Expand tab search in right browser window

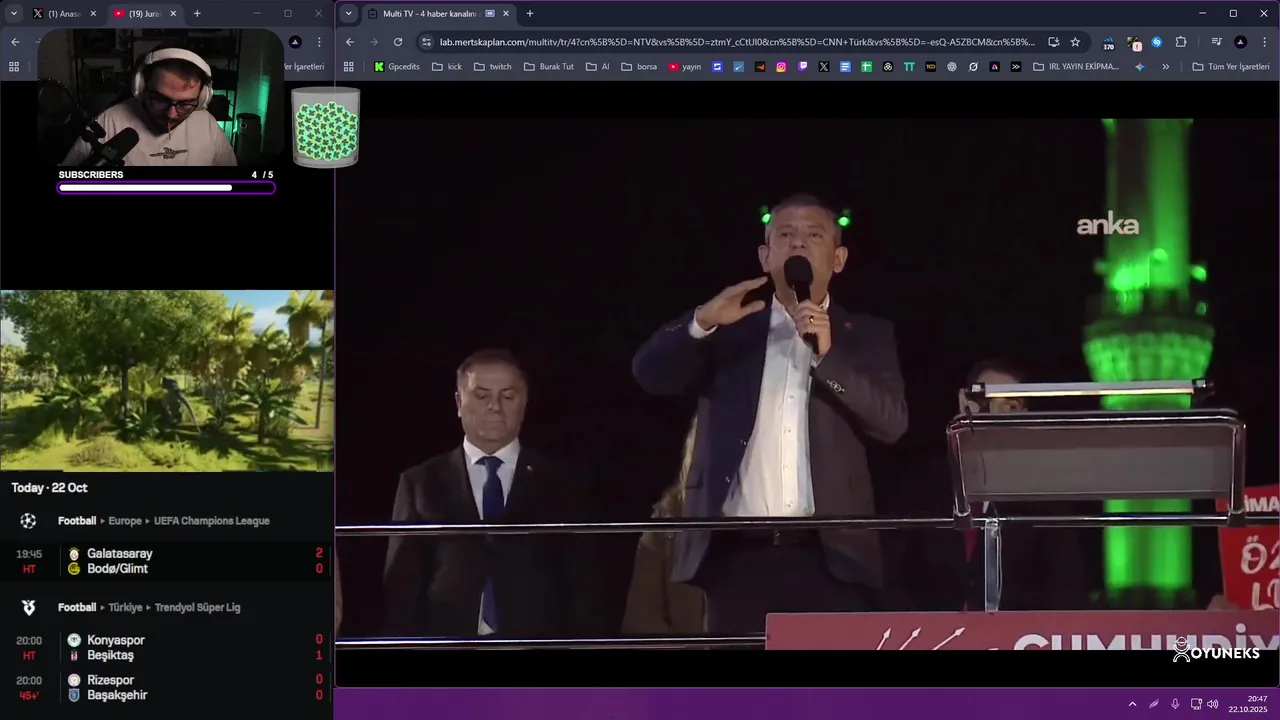[348, 14]
